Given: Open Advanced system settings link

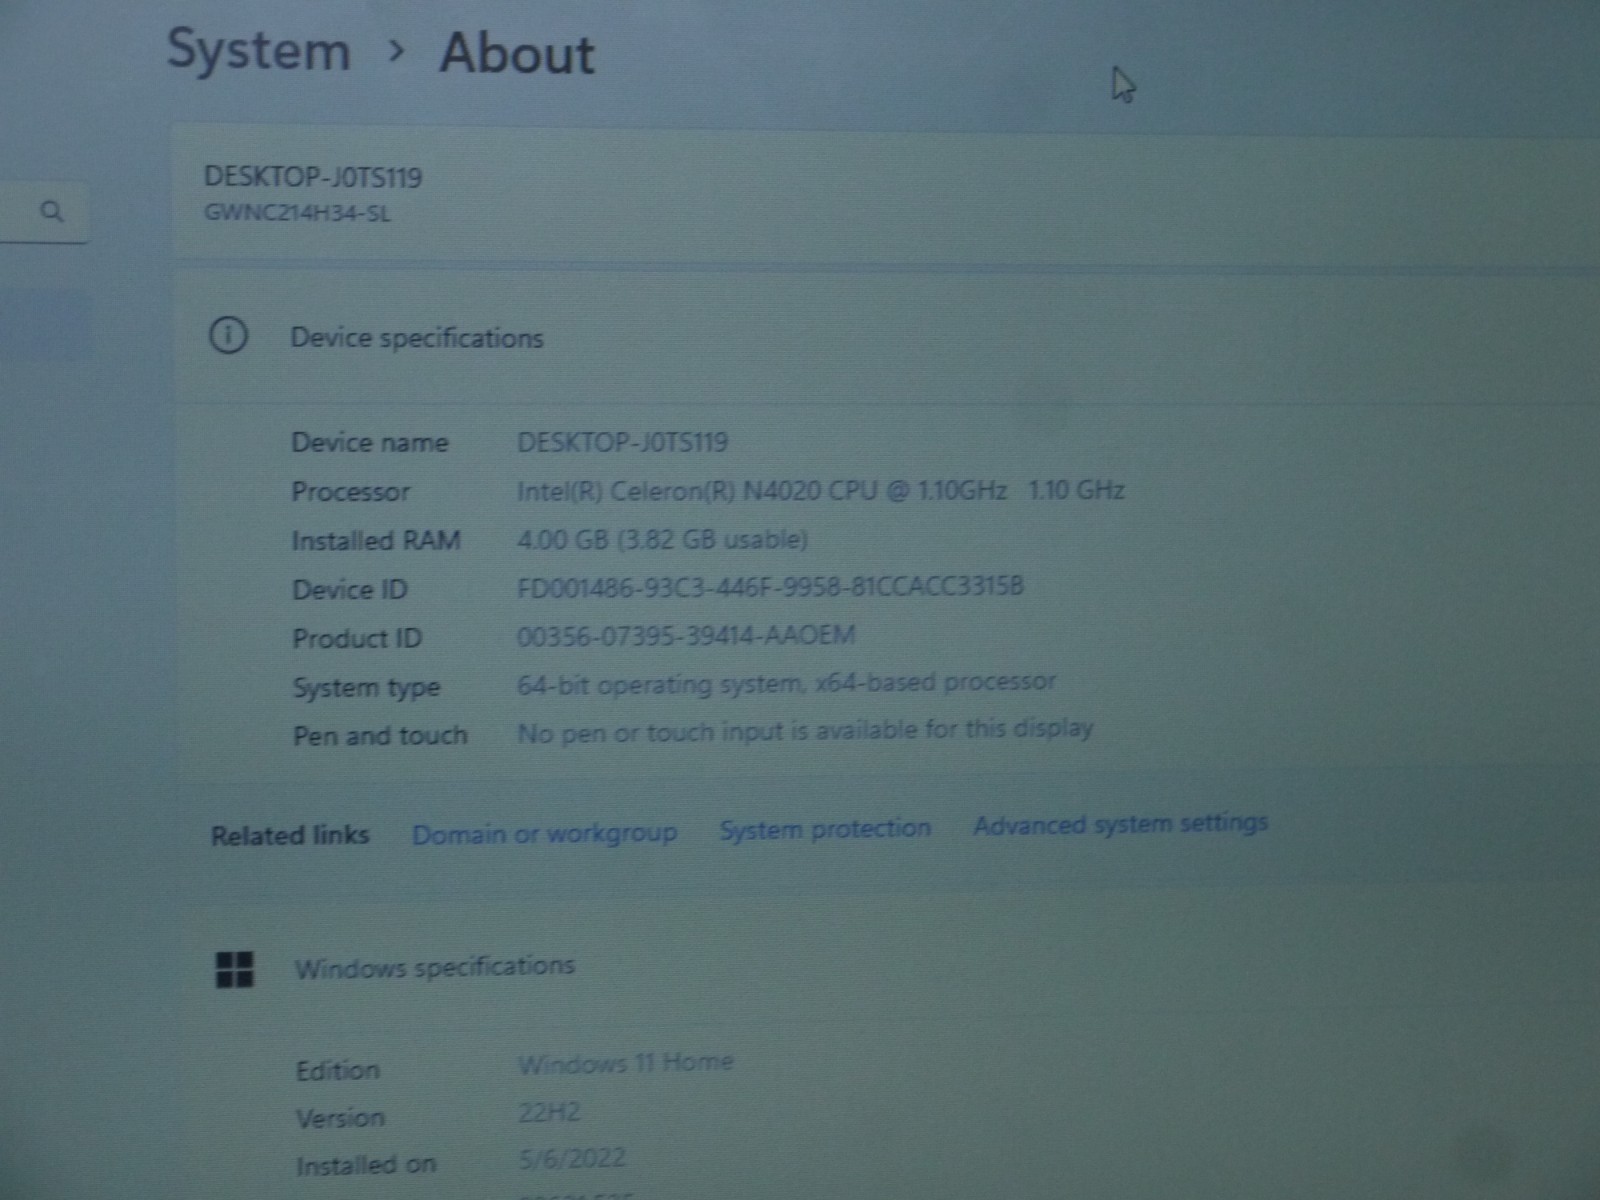Looking at the screenshot, I should pyautogui.click(x=1121, y=824).
